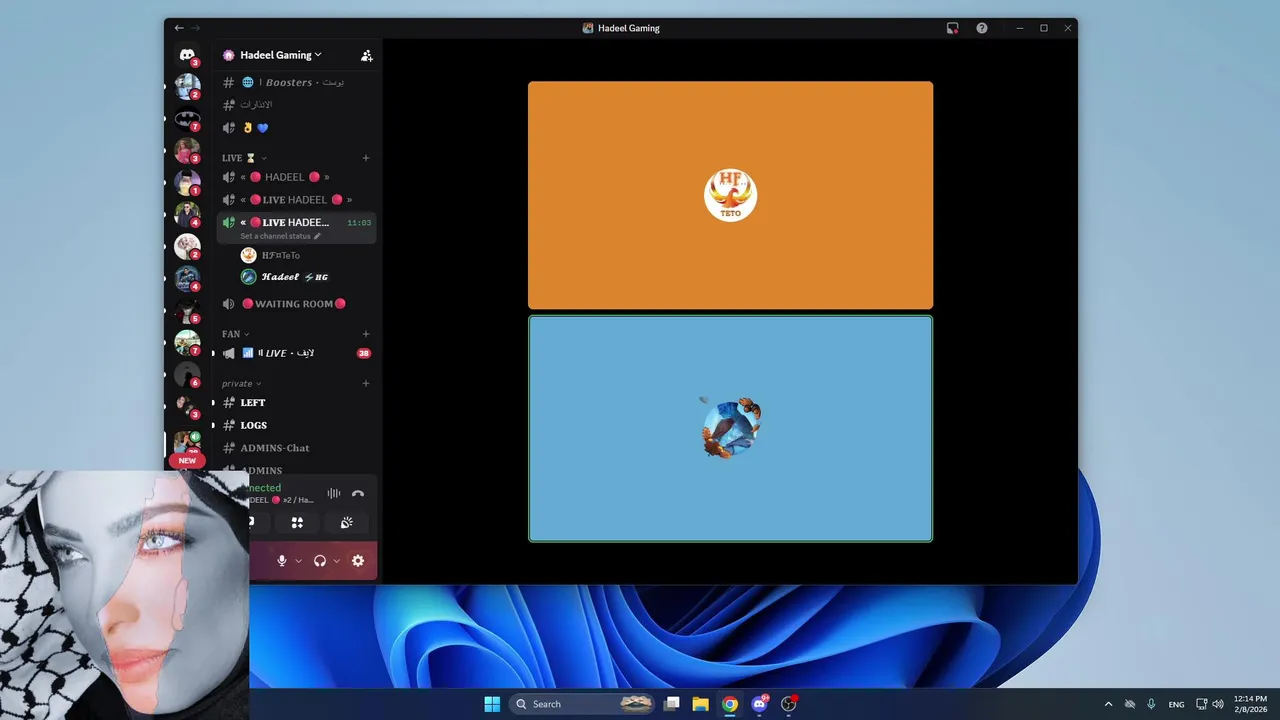The width and height of the screenshot is (1280, 720).
Task: Open Discord user settings gear
Action: [358, 561]
